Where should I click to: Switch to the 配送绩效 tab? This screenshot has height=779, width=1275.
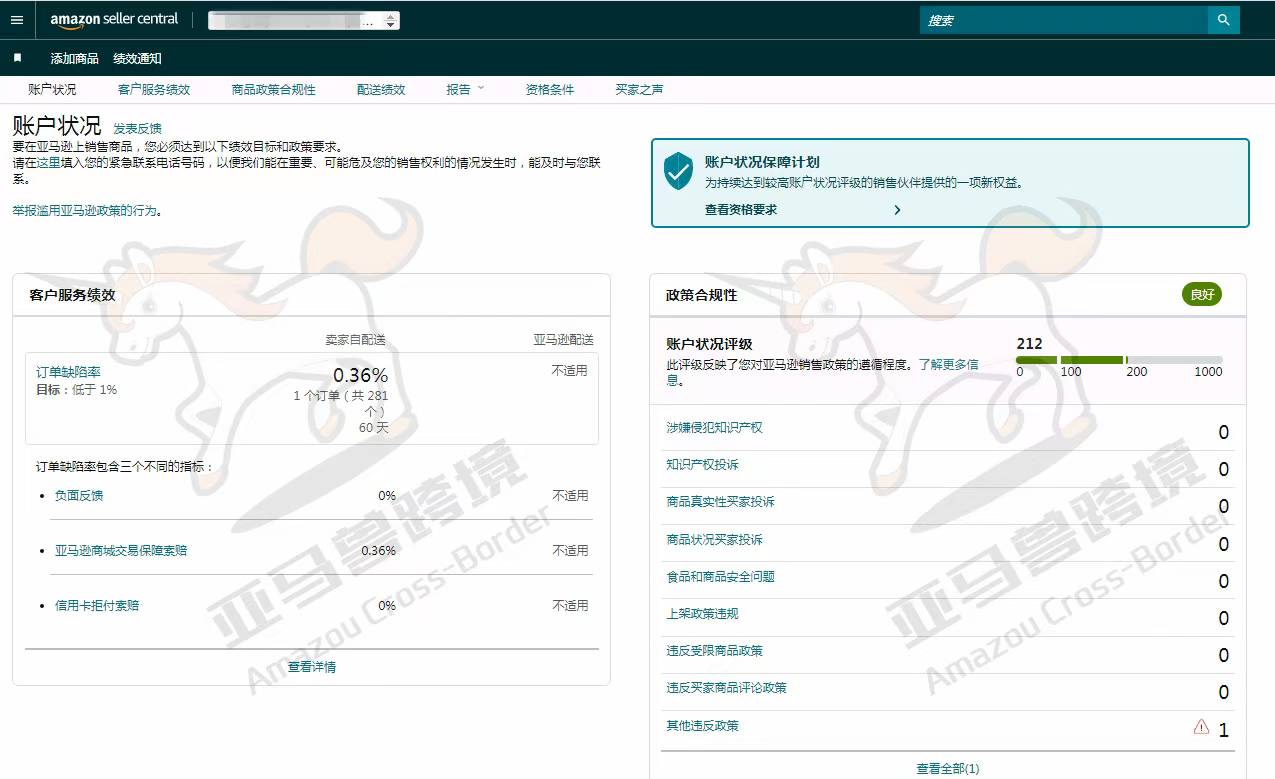tap(381, 89)
